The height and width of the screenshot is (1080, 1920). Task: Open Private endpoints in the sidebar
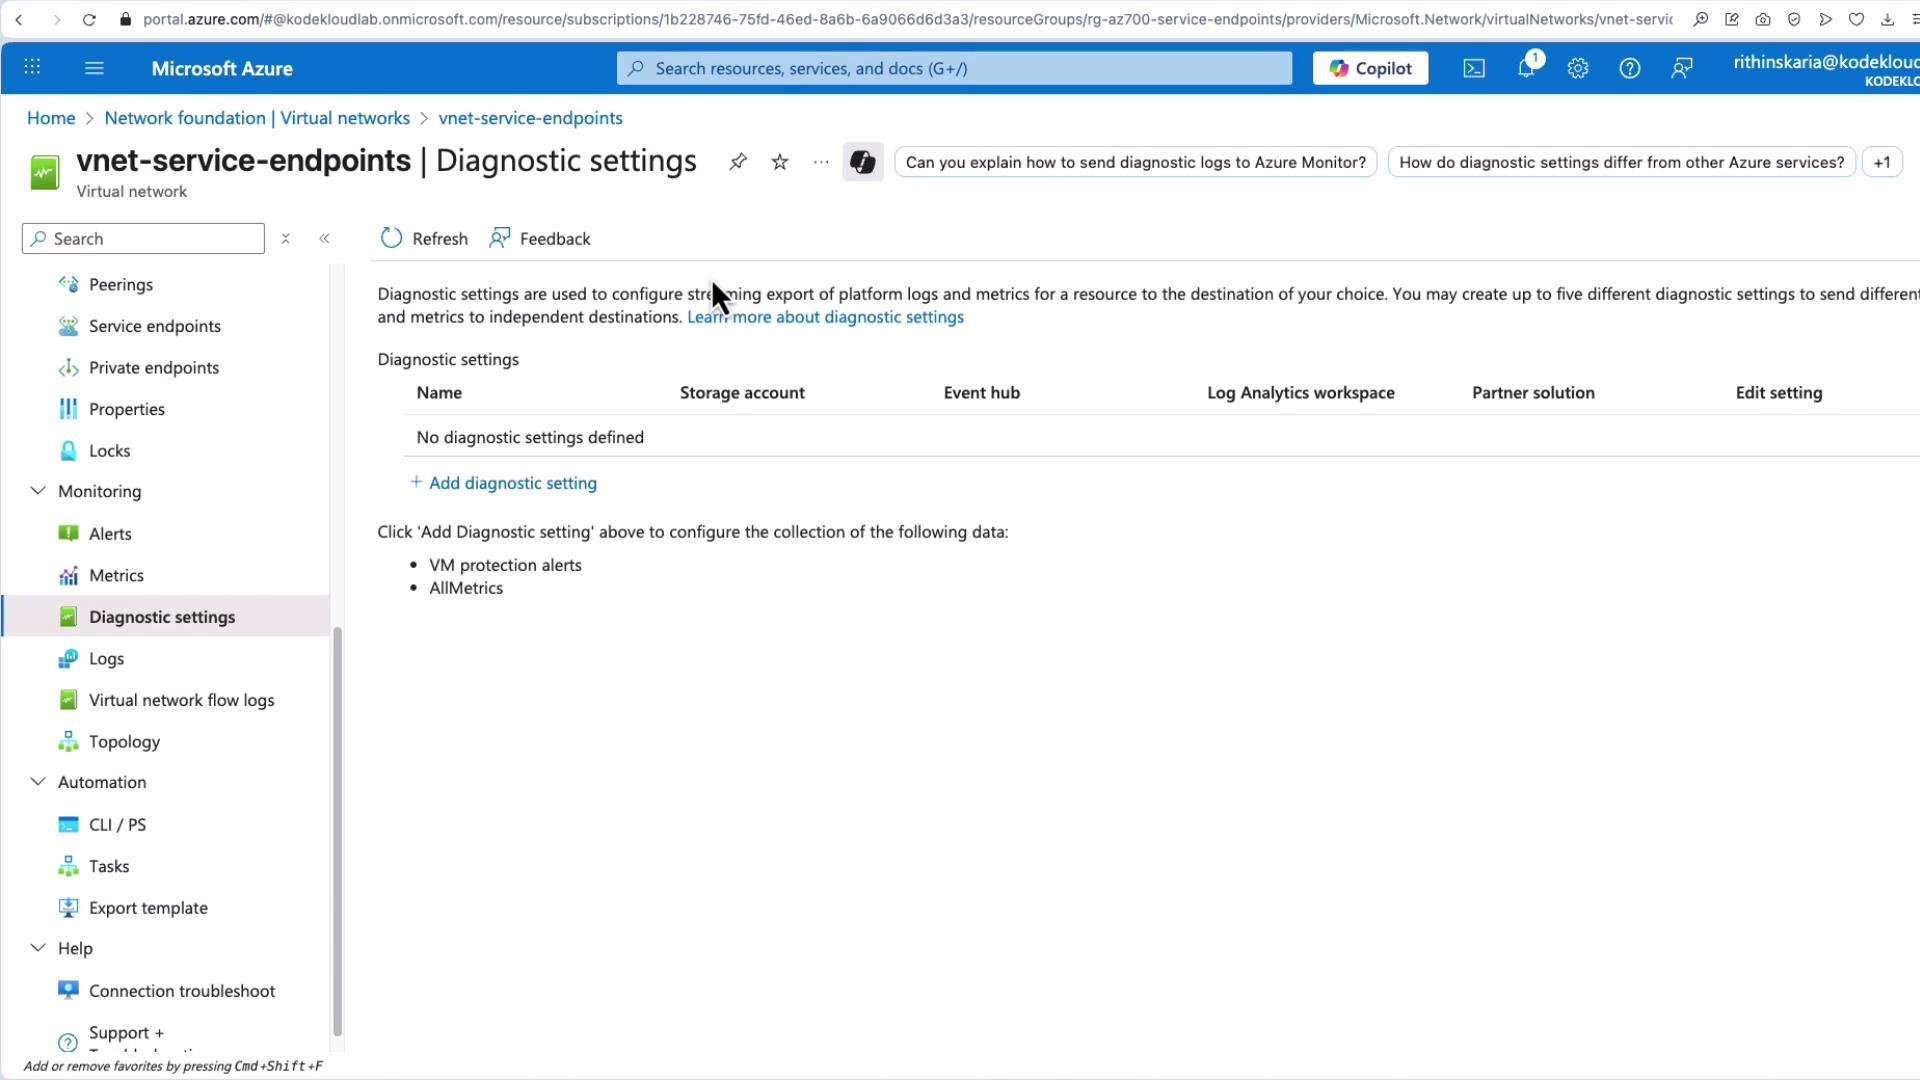point(154,368)
